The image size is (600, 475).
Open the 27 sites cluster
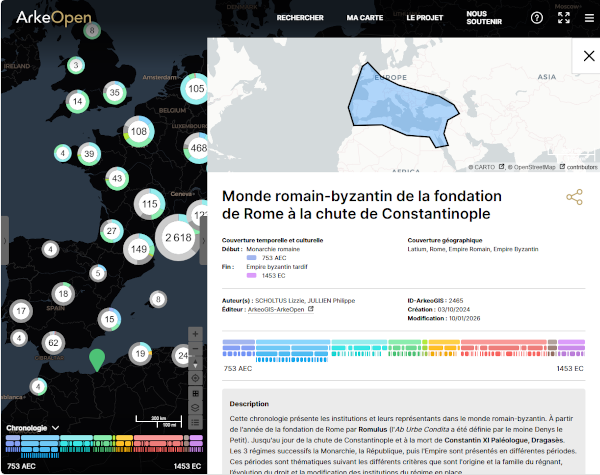112,231
